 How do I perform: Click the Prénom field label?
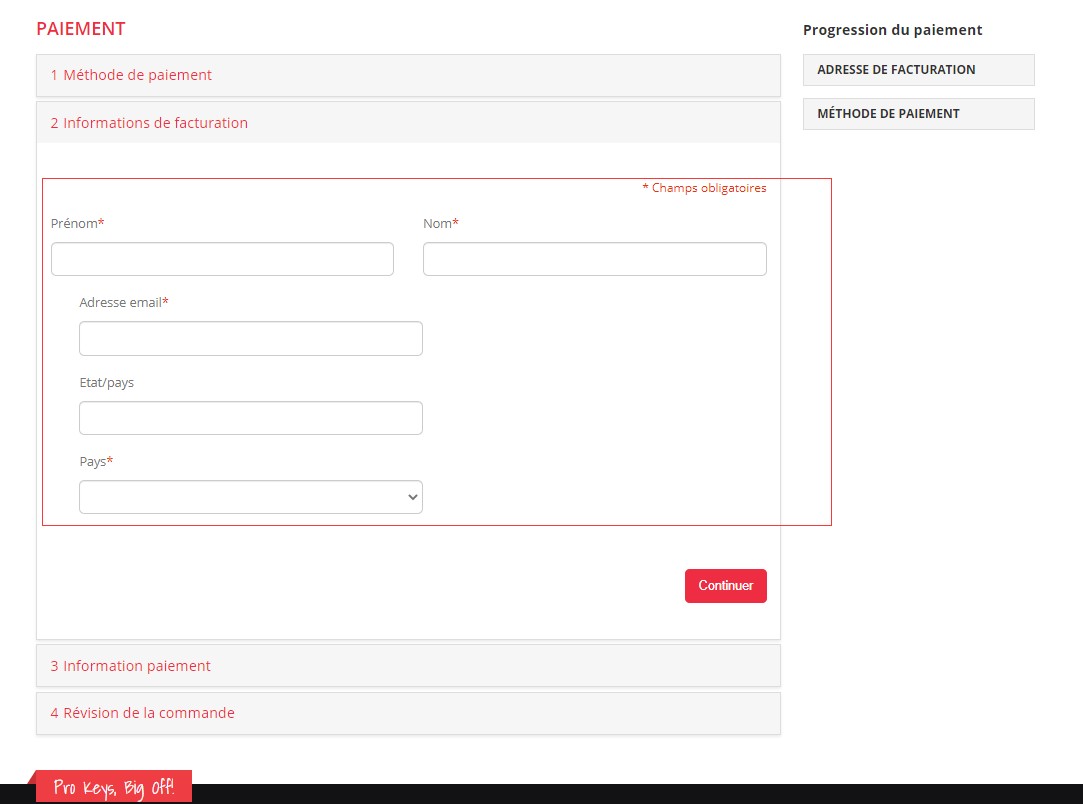tap(75, 224)
